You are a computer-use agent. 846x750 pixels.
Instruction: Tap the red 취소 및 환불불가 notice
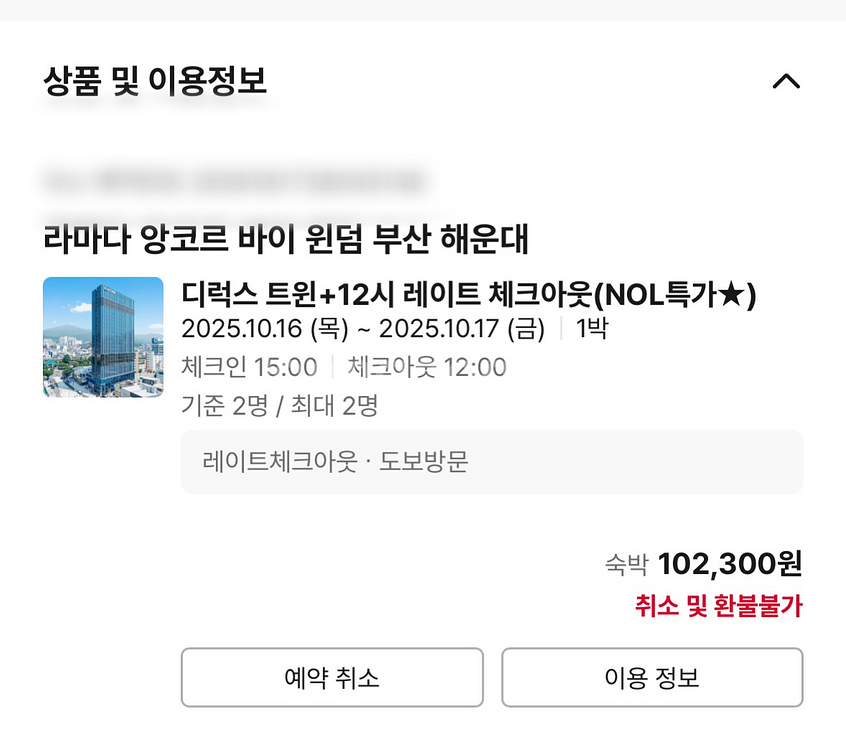click(x=718, y=606)
